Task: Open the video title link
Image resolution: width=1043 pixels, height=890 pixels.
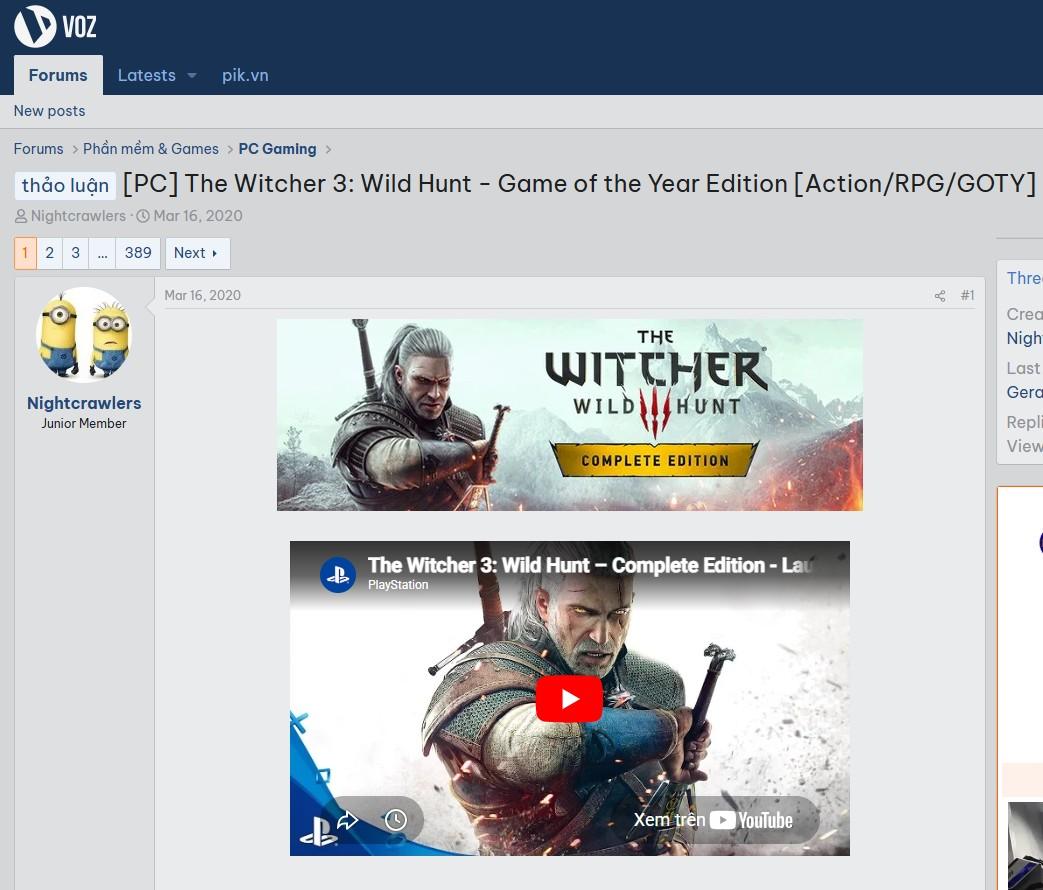Action: pyautogui.click(x=589, y=565)
